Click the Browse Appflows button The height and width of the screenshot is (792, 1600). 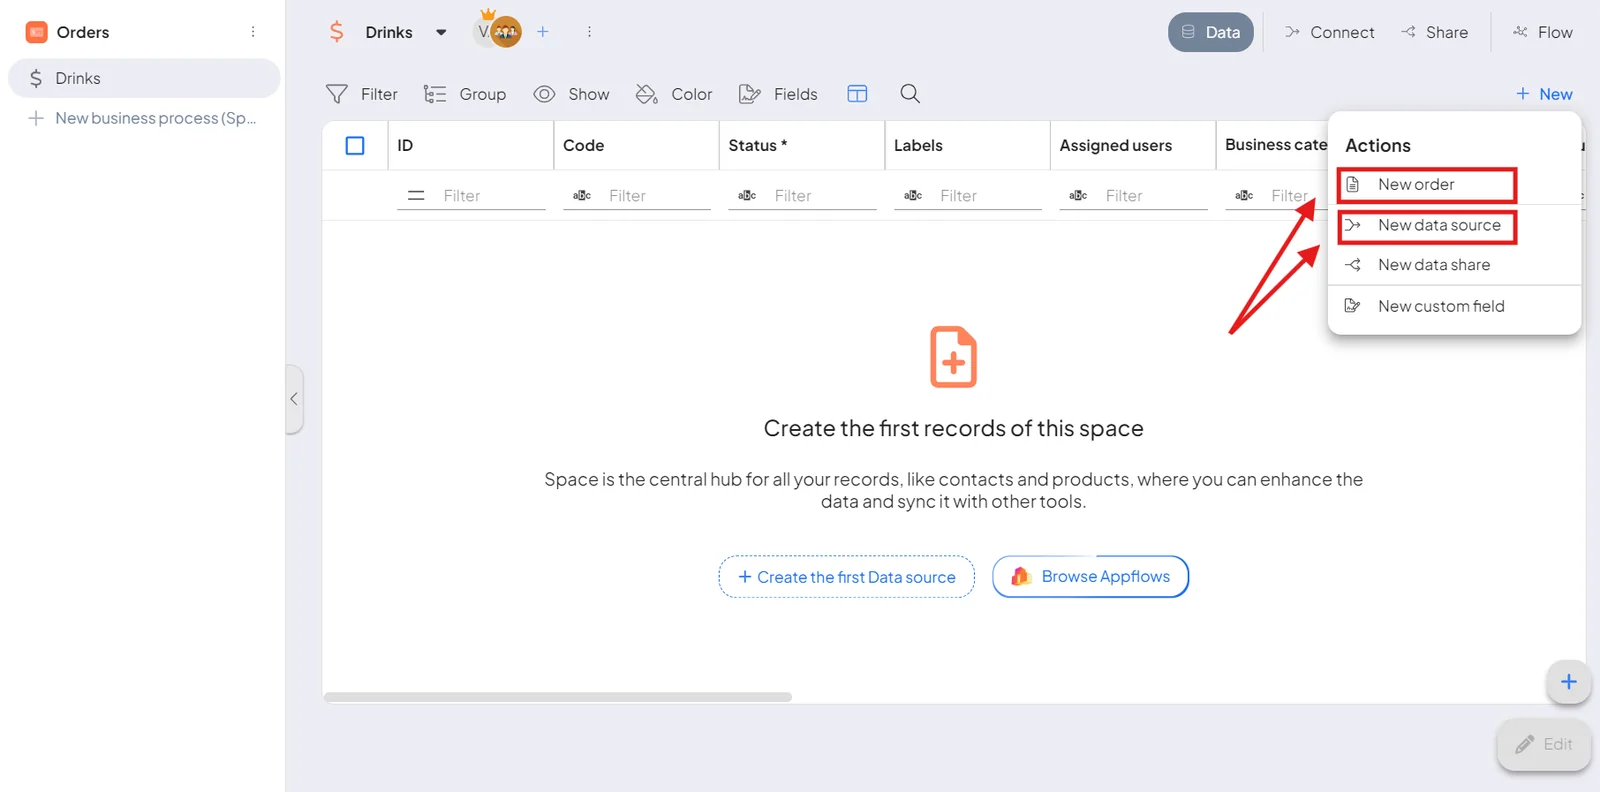(1090, 577)
